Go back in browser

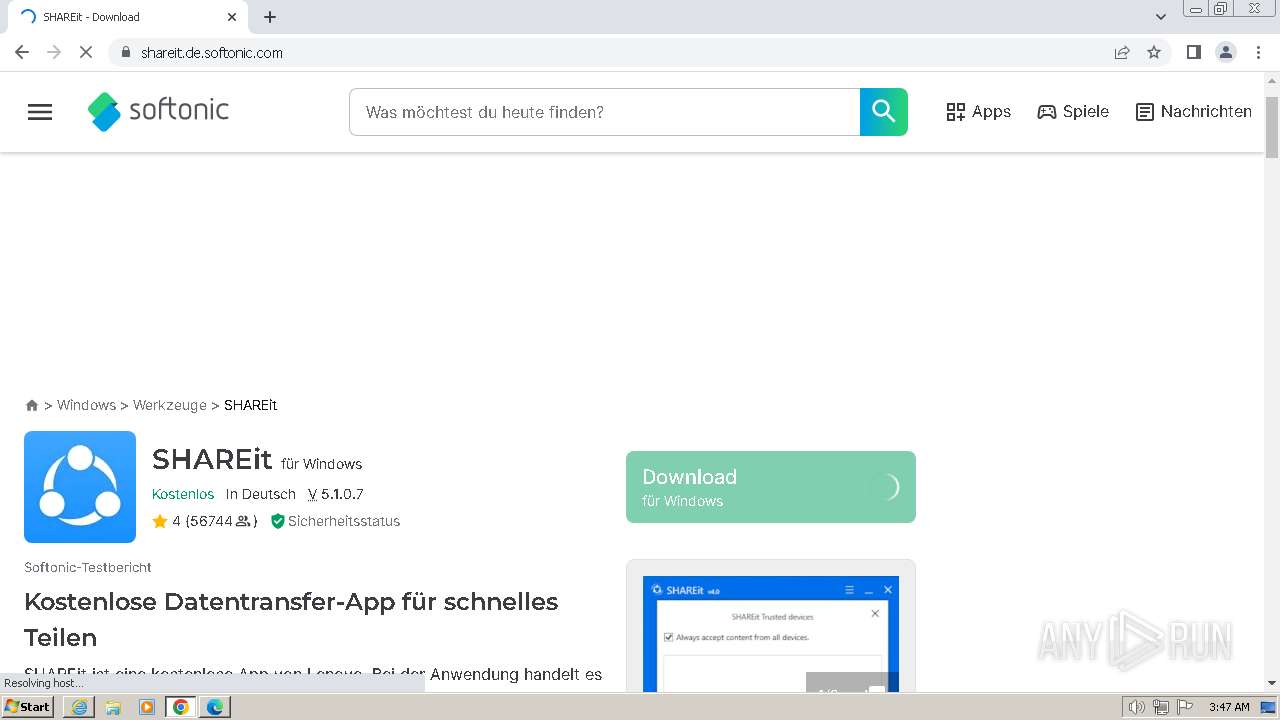click(22, 53)
